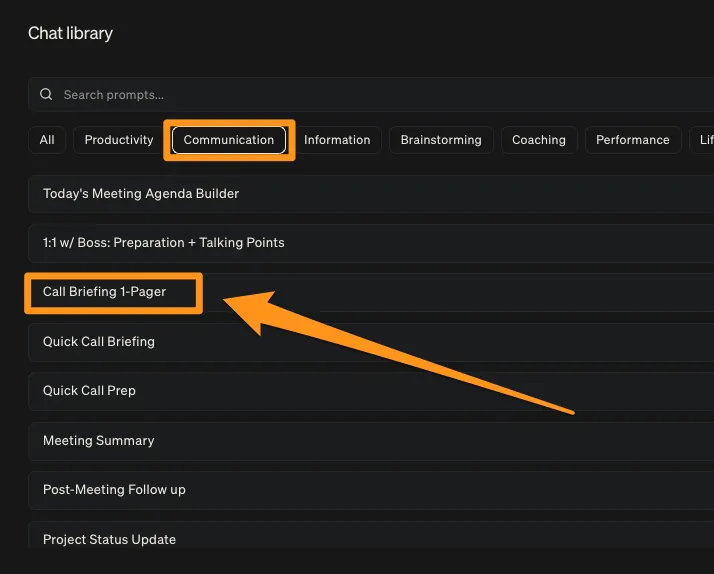Click the Chat library heading
Screen dimensions: 714x574
(70, 34)
